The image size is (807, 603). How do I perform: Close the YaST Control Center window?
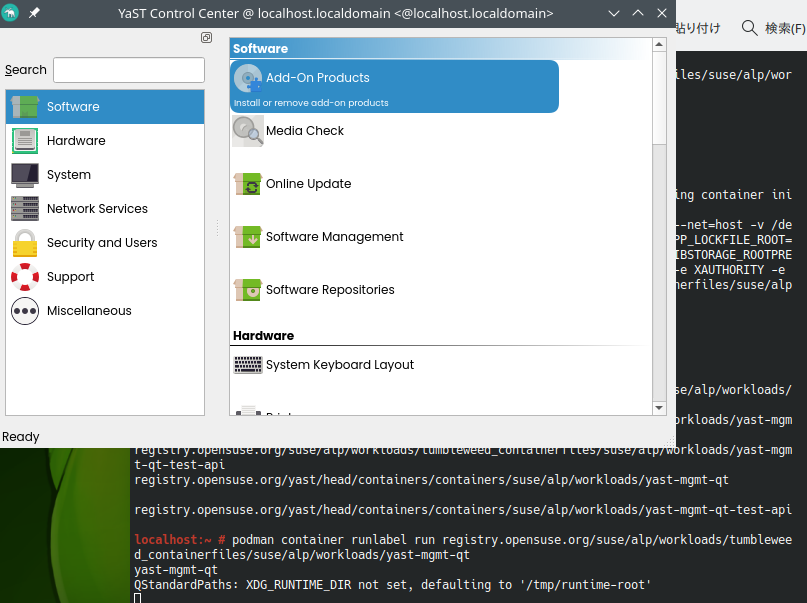(662, 13)
